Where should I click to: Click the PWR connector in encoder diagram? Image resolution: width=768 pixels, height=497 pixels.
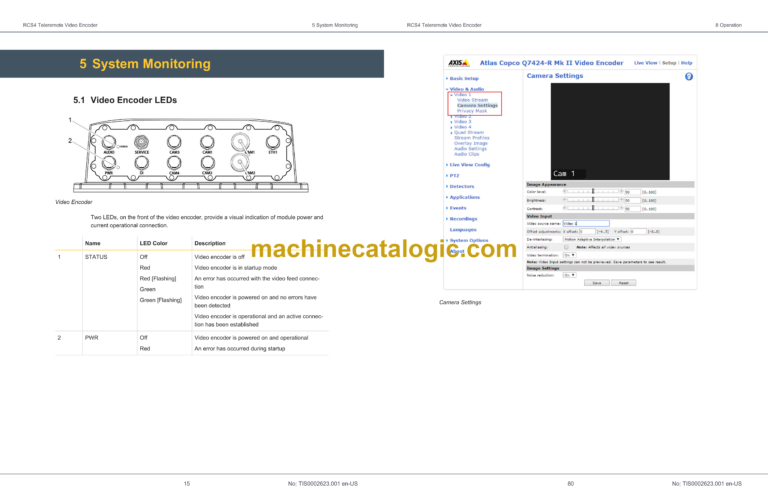point(109,162)
